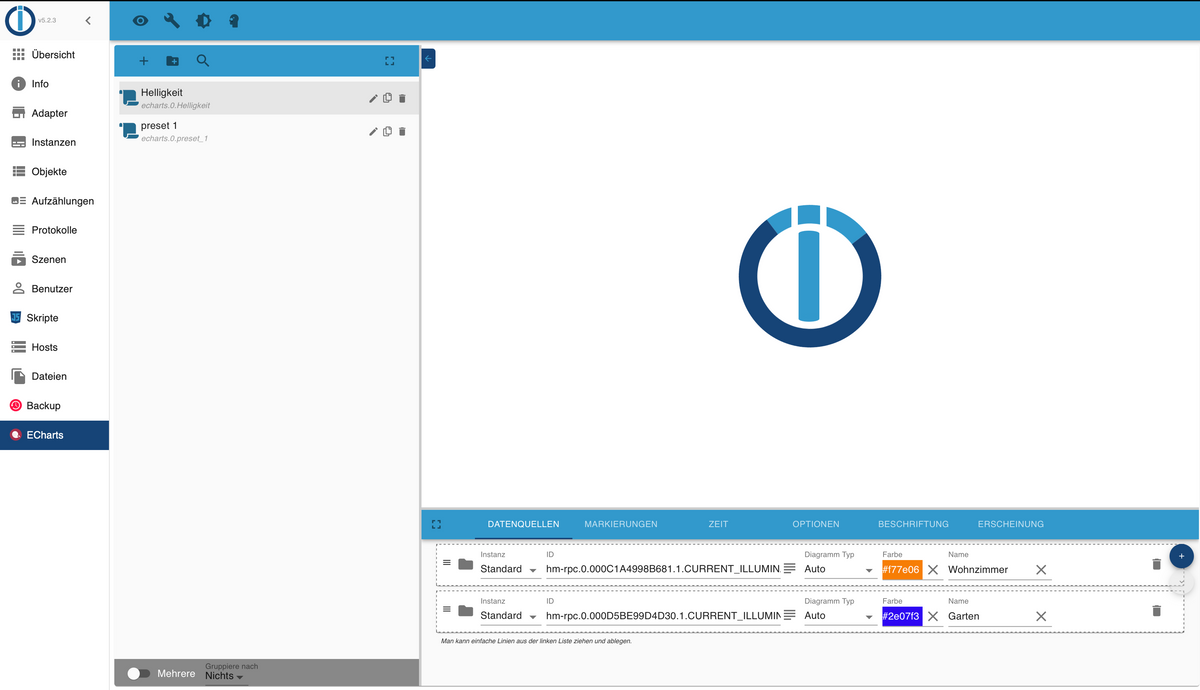The height and width of the screenshot is (690, 1200).
Task: Click the drag handle of the Wohnzimmer line
Action: [x=447, y=563]
